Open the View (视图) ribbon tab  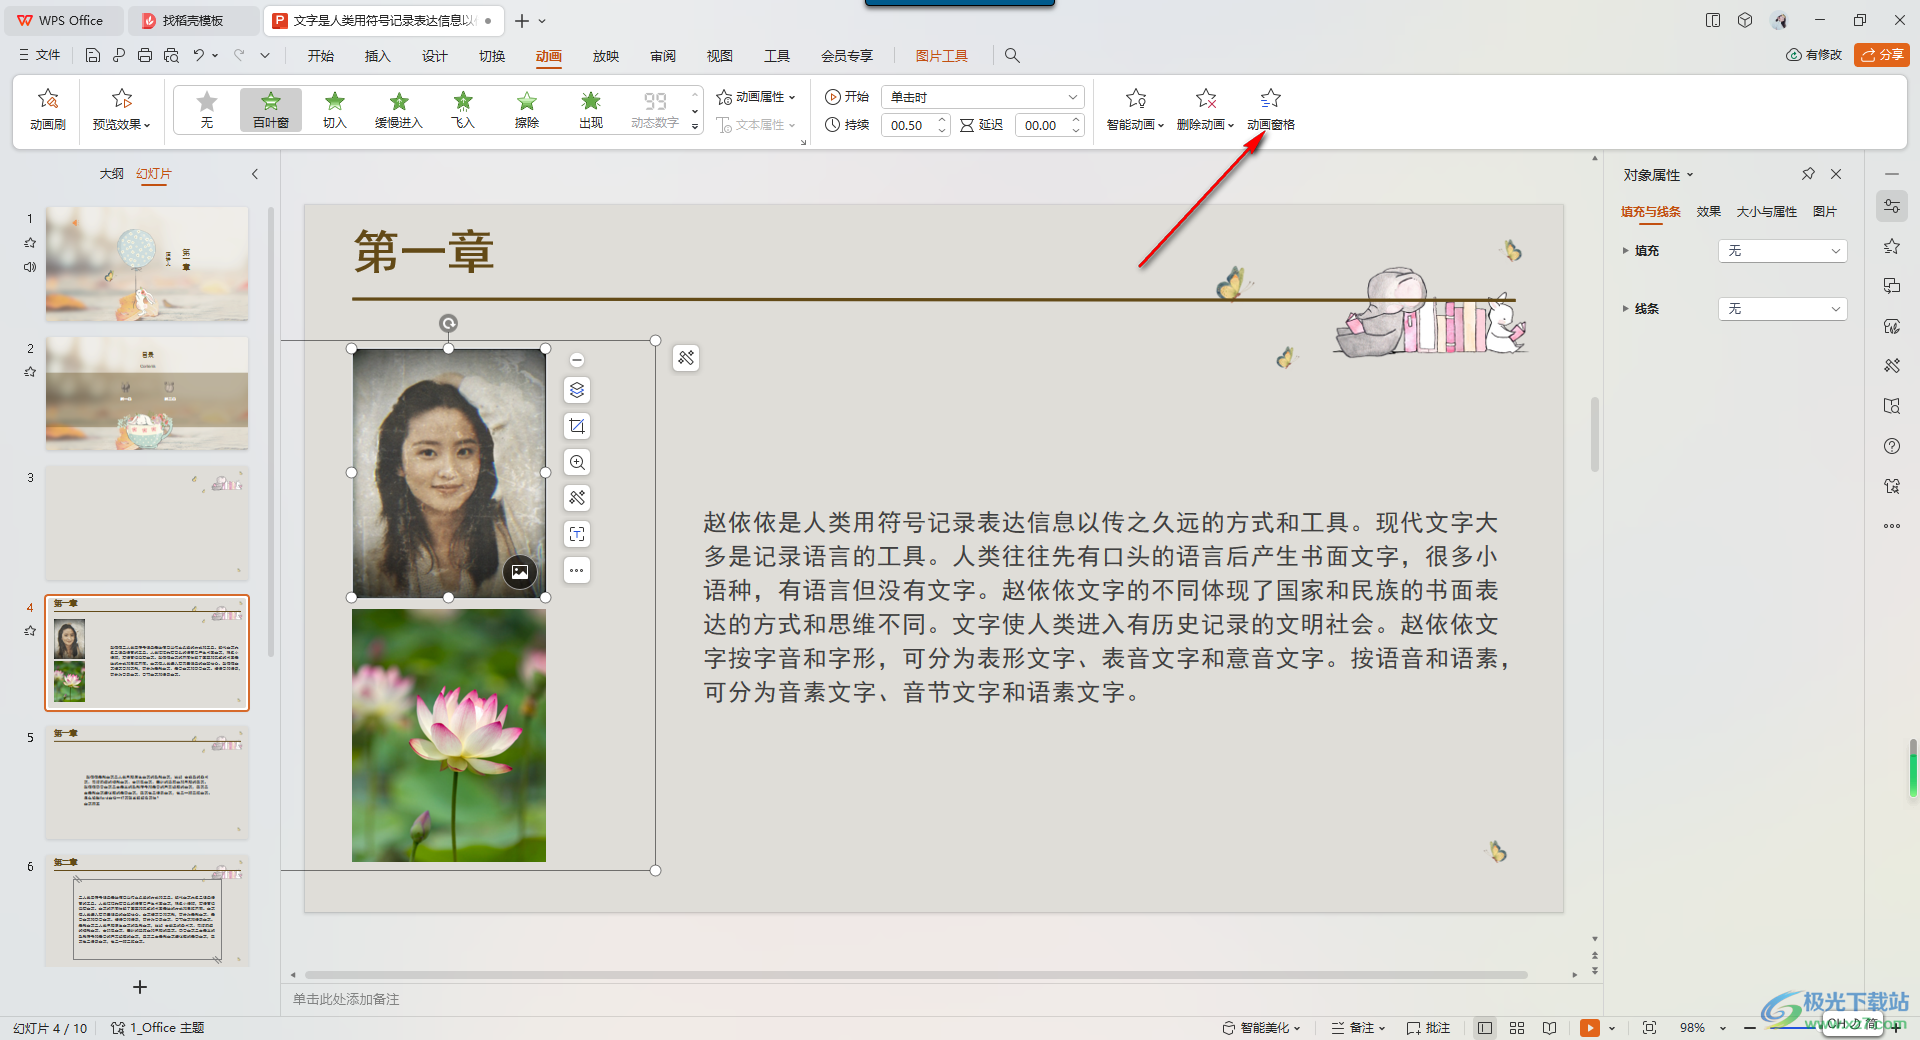720,56
